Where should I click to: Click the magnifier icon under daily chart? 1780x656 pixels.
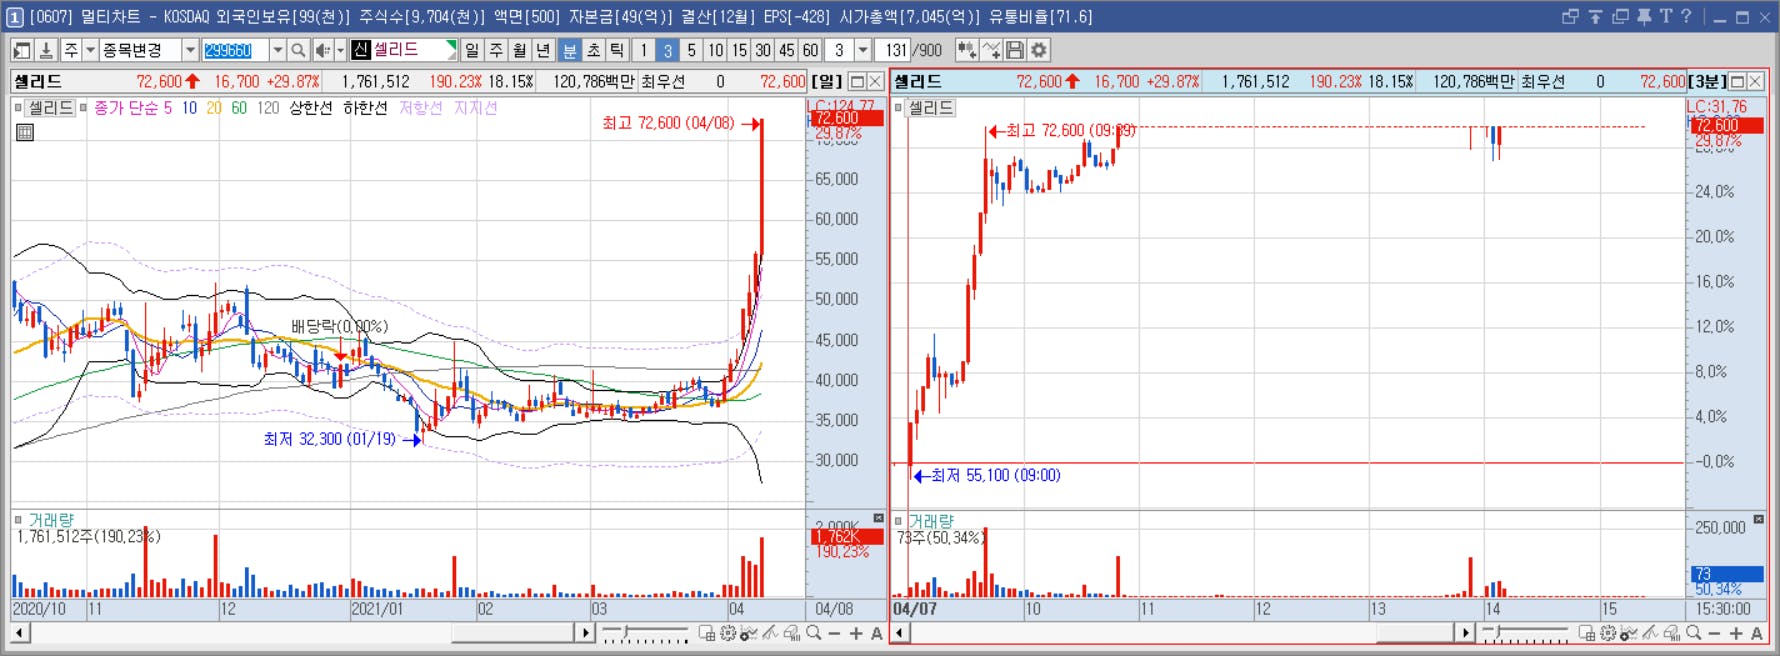pyautogui.click(x=814, y=633)
